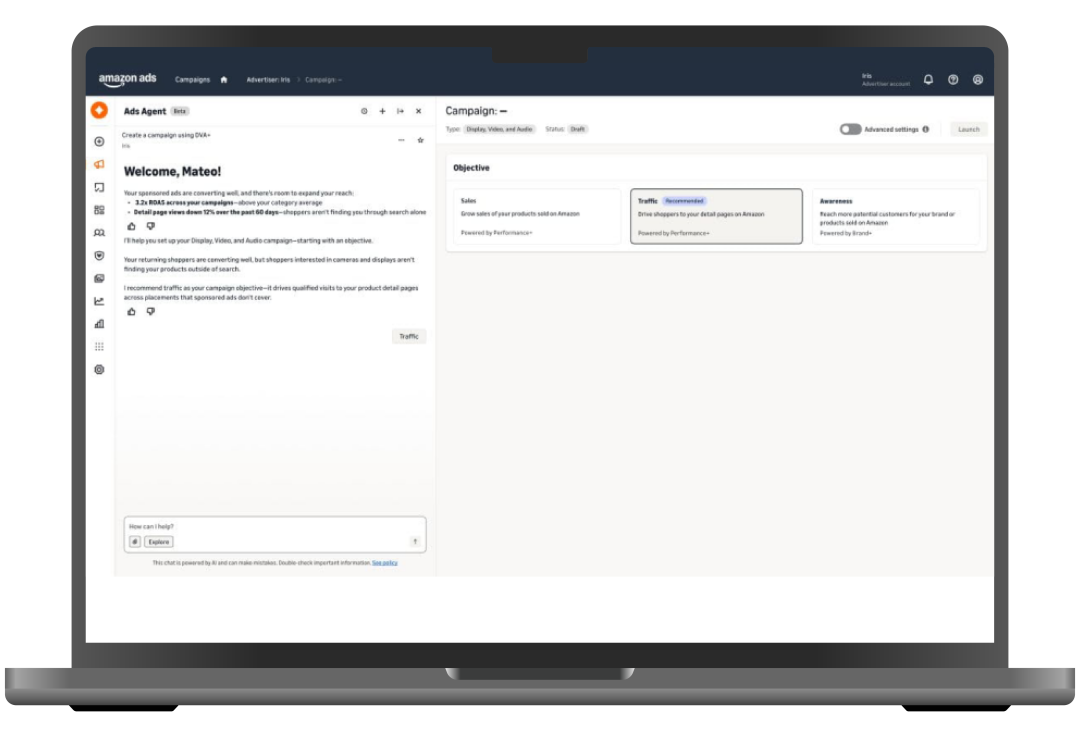Open the megaphone campaigns icon in the sidebar
The image size is (1080, 741).
point(99,164)
